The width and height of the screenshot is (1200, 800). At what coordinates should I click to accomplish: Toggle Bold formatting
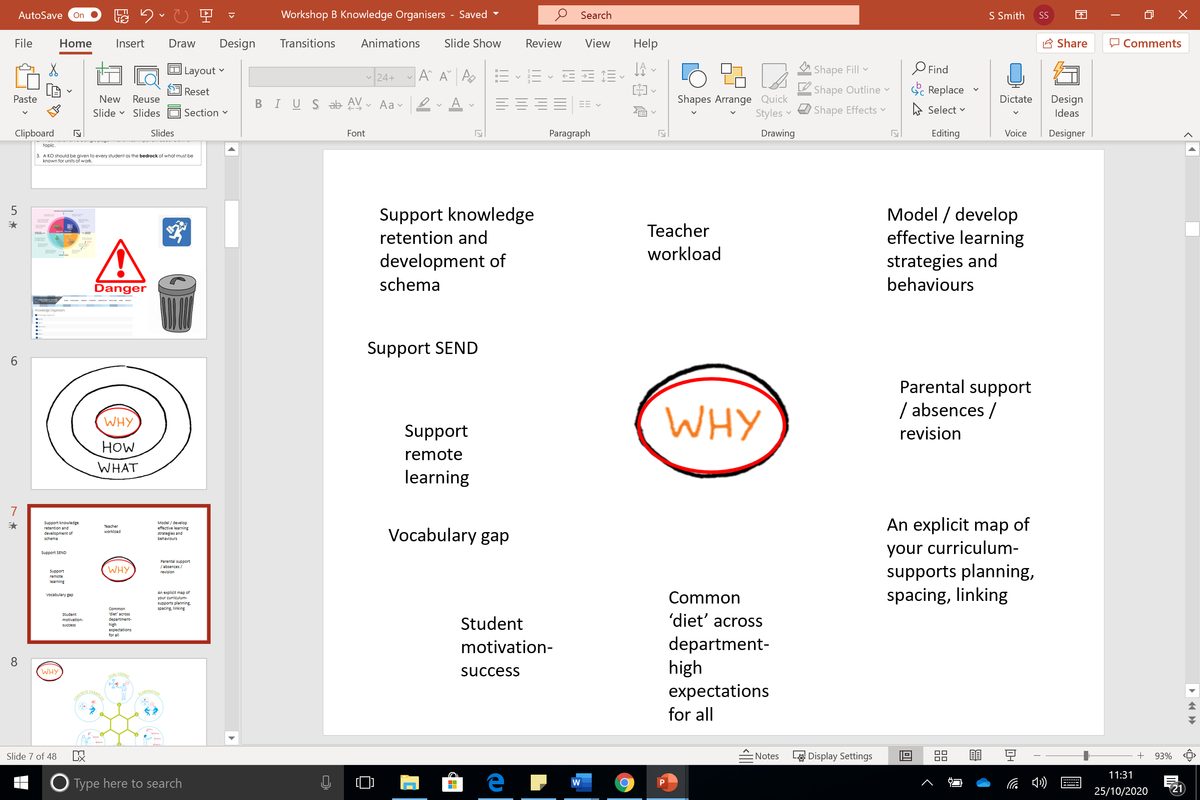click(x=259, y=104)
